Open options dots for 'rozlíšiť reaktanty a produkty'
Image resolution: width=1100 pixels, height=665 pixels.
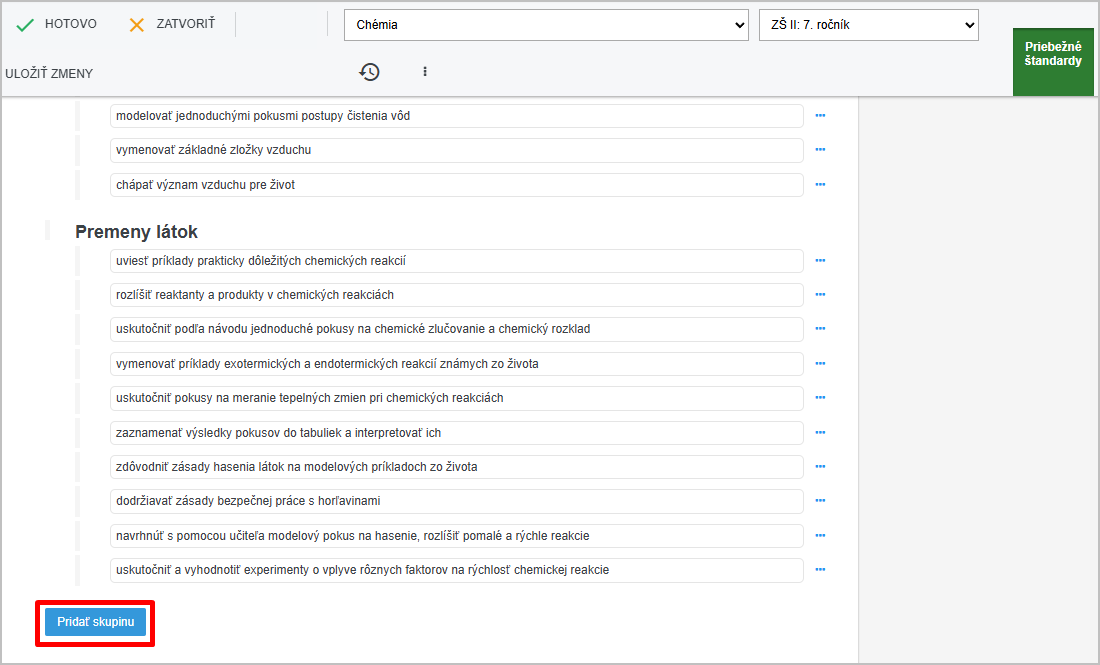coord(820,295)
